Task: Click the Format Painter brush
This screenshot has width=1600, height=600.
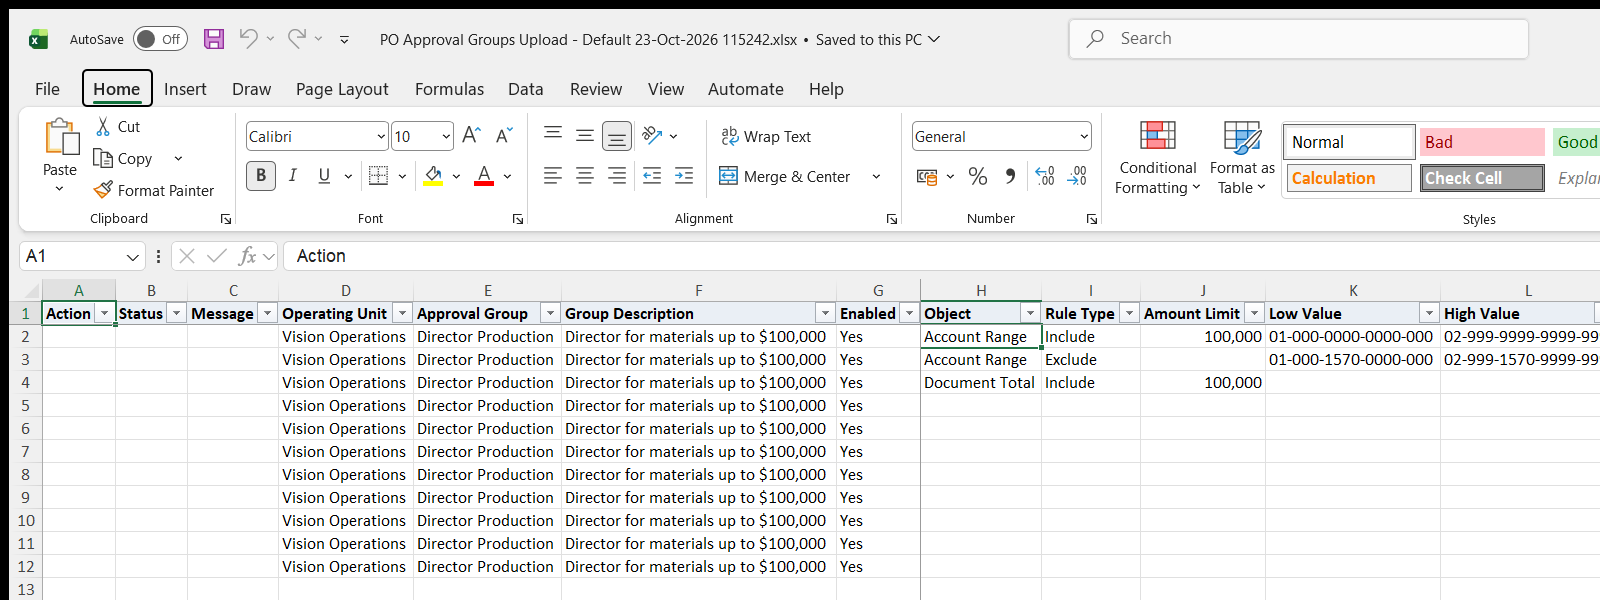Action: [103, 189]
